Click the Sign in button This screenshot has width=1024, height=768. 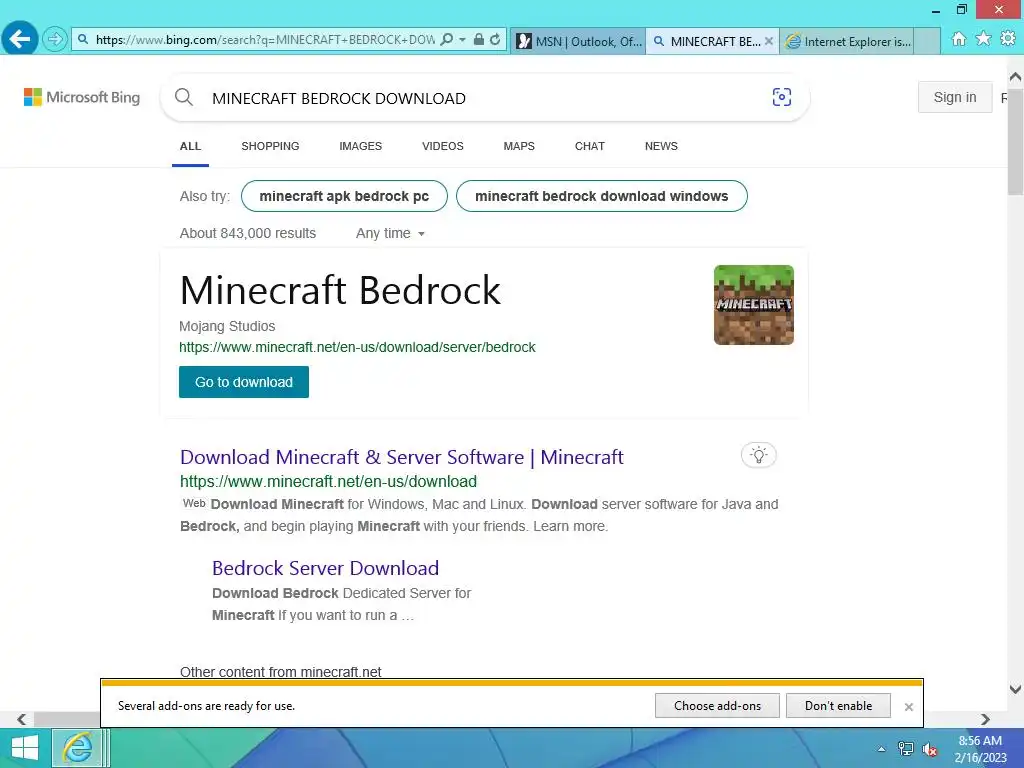pos(955,97)
